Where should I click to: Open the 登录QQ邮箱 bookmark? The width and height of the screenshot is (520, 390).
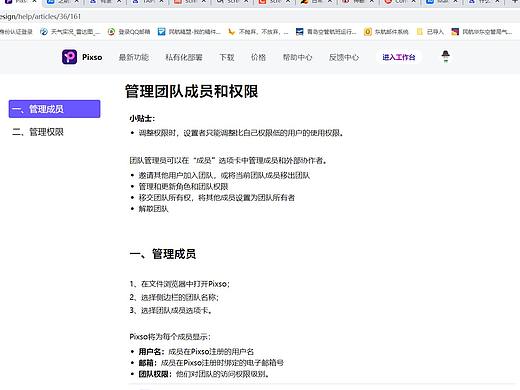130,32
